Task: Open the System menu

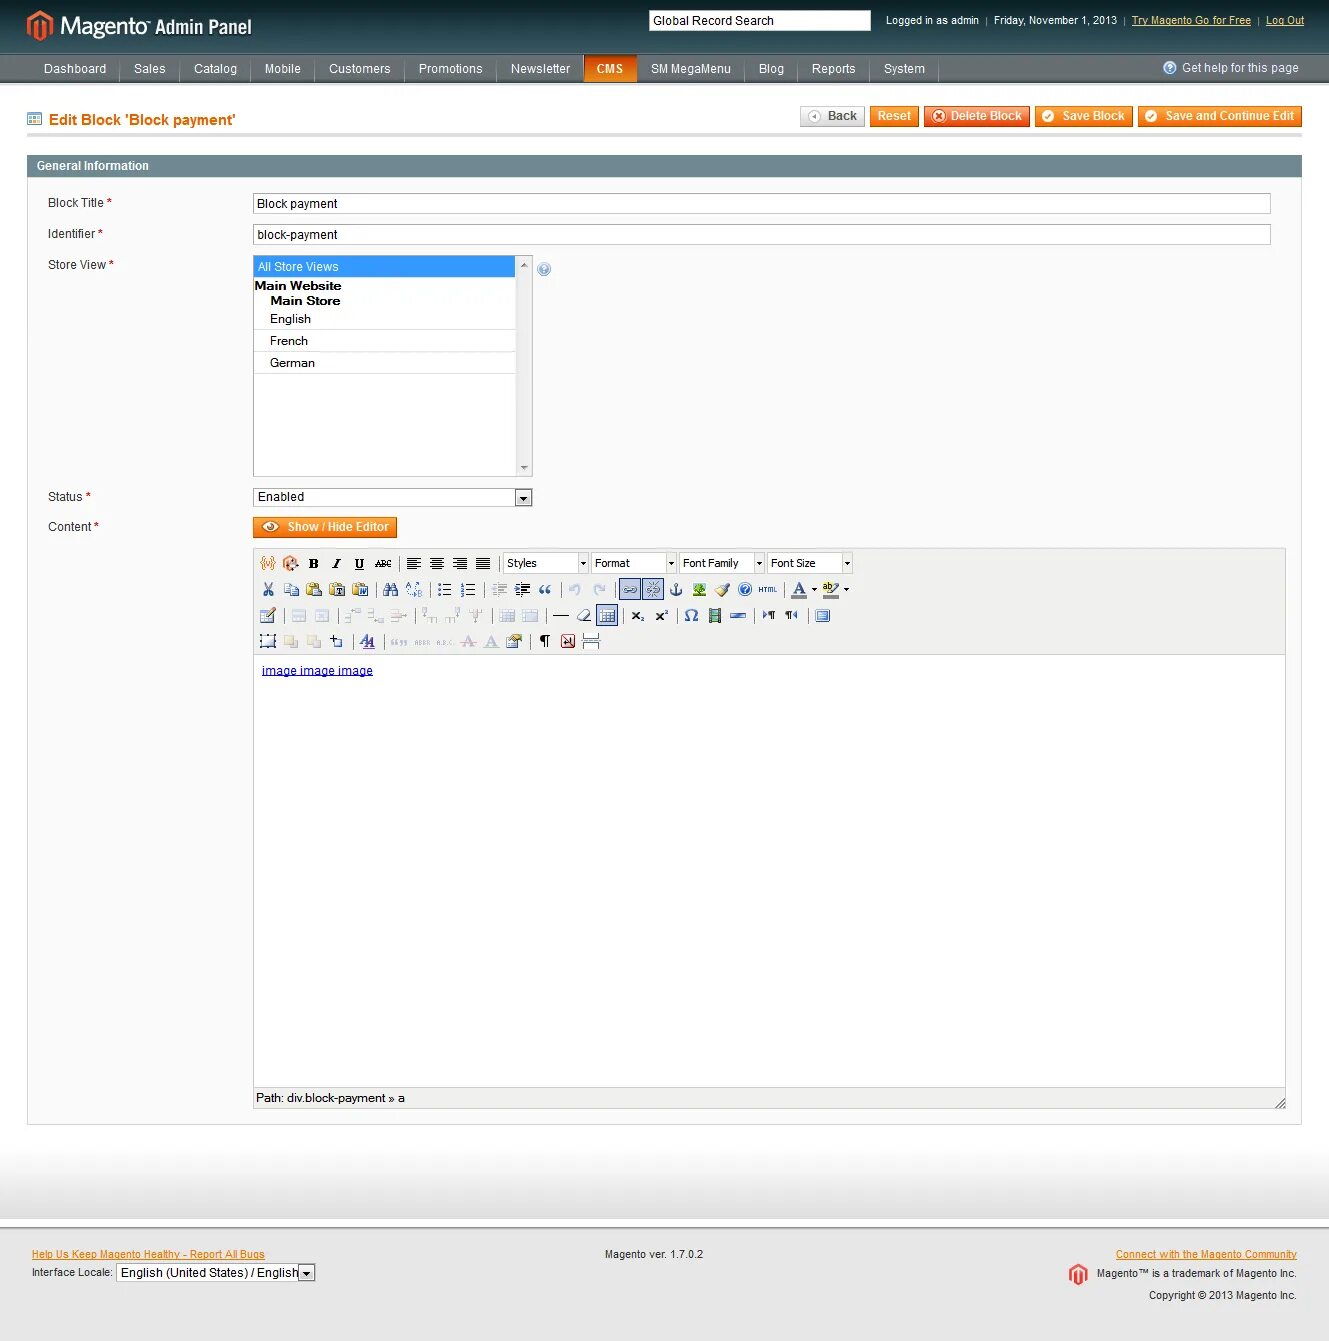Action: tap(904, 69)
